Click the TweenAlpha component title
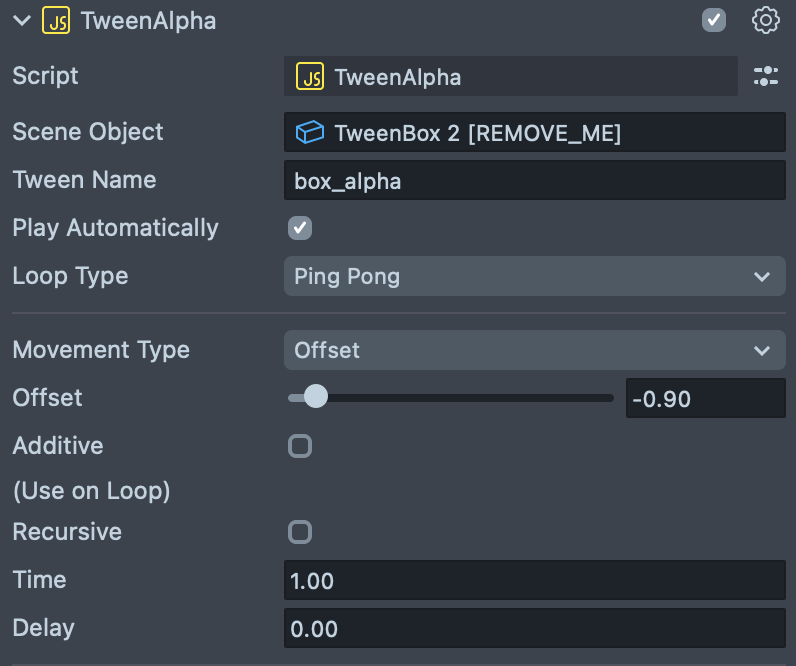The height and width of the screenshot is (666, 796). point(148,21)
